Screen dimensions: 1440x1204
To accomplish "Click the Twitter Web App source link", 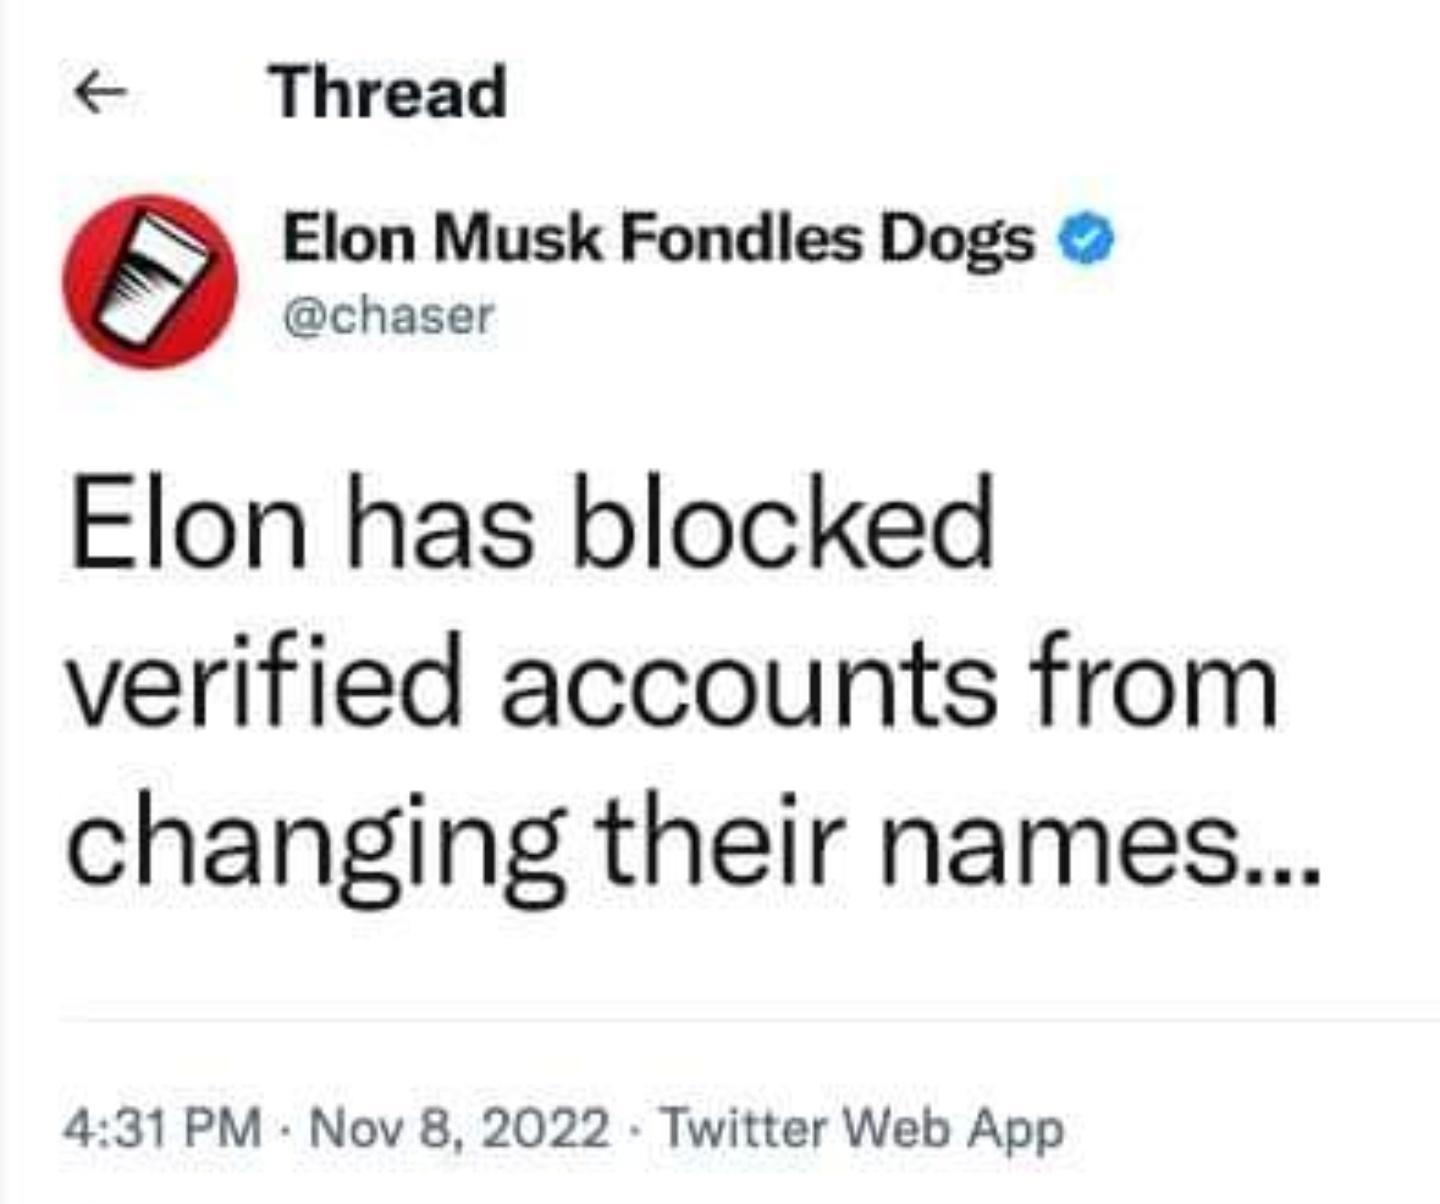I will click(x=860, y=1131).
